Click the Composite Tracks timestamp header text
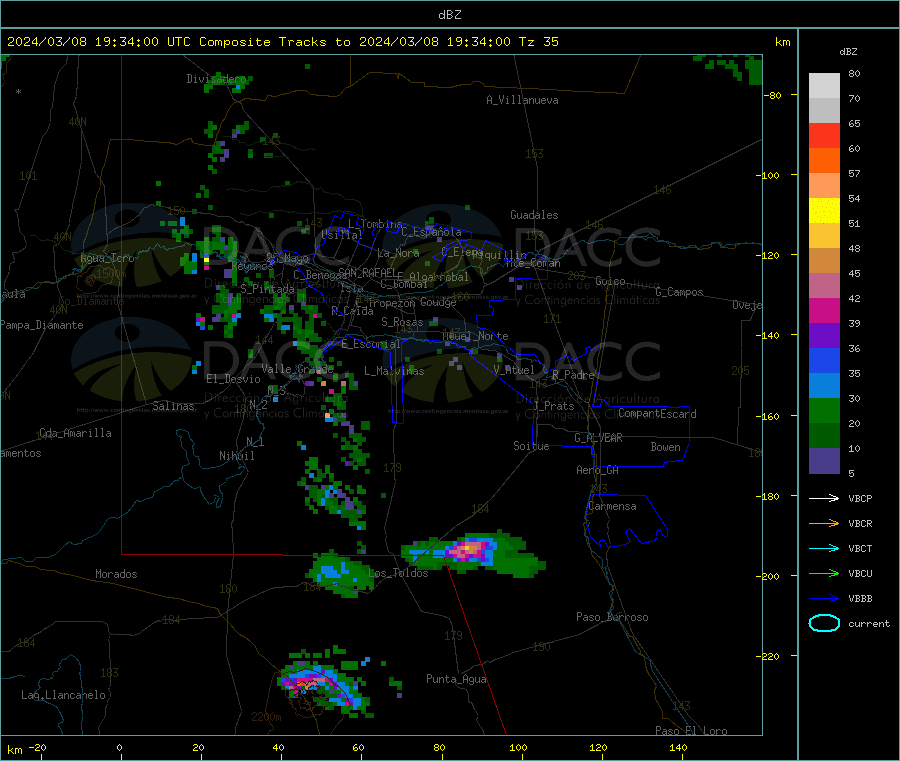The width and height of the screenshot is (900, 761). pos(283,42)
